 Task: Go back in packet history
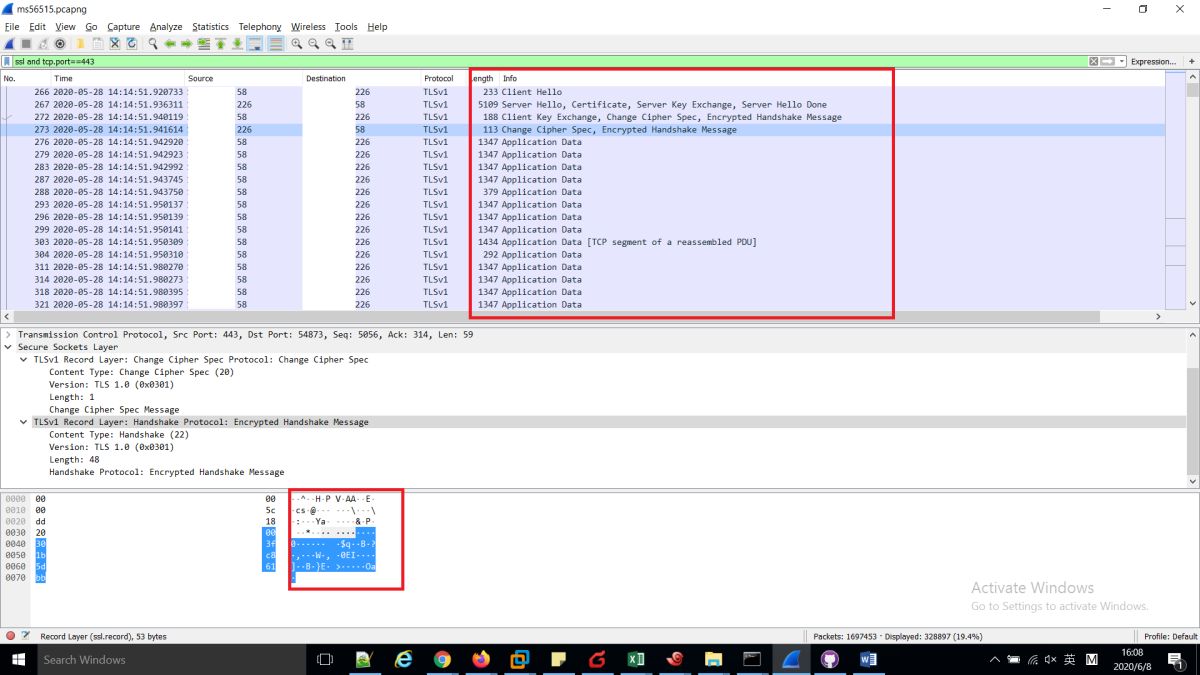(170, 44)
